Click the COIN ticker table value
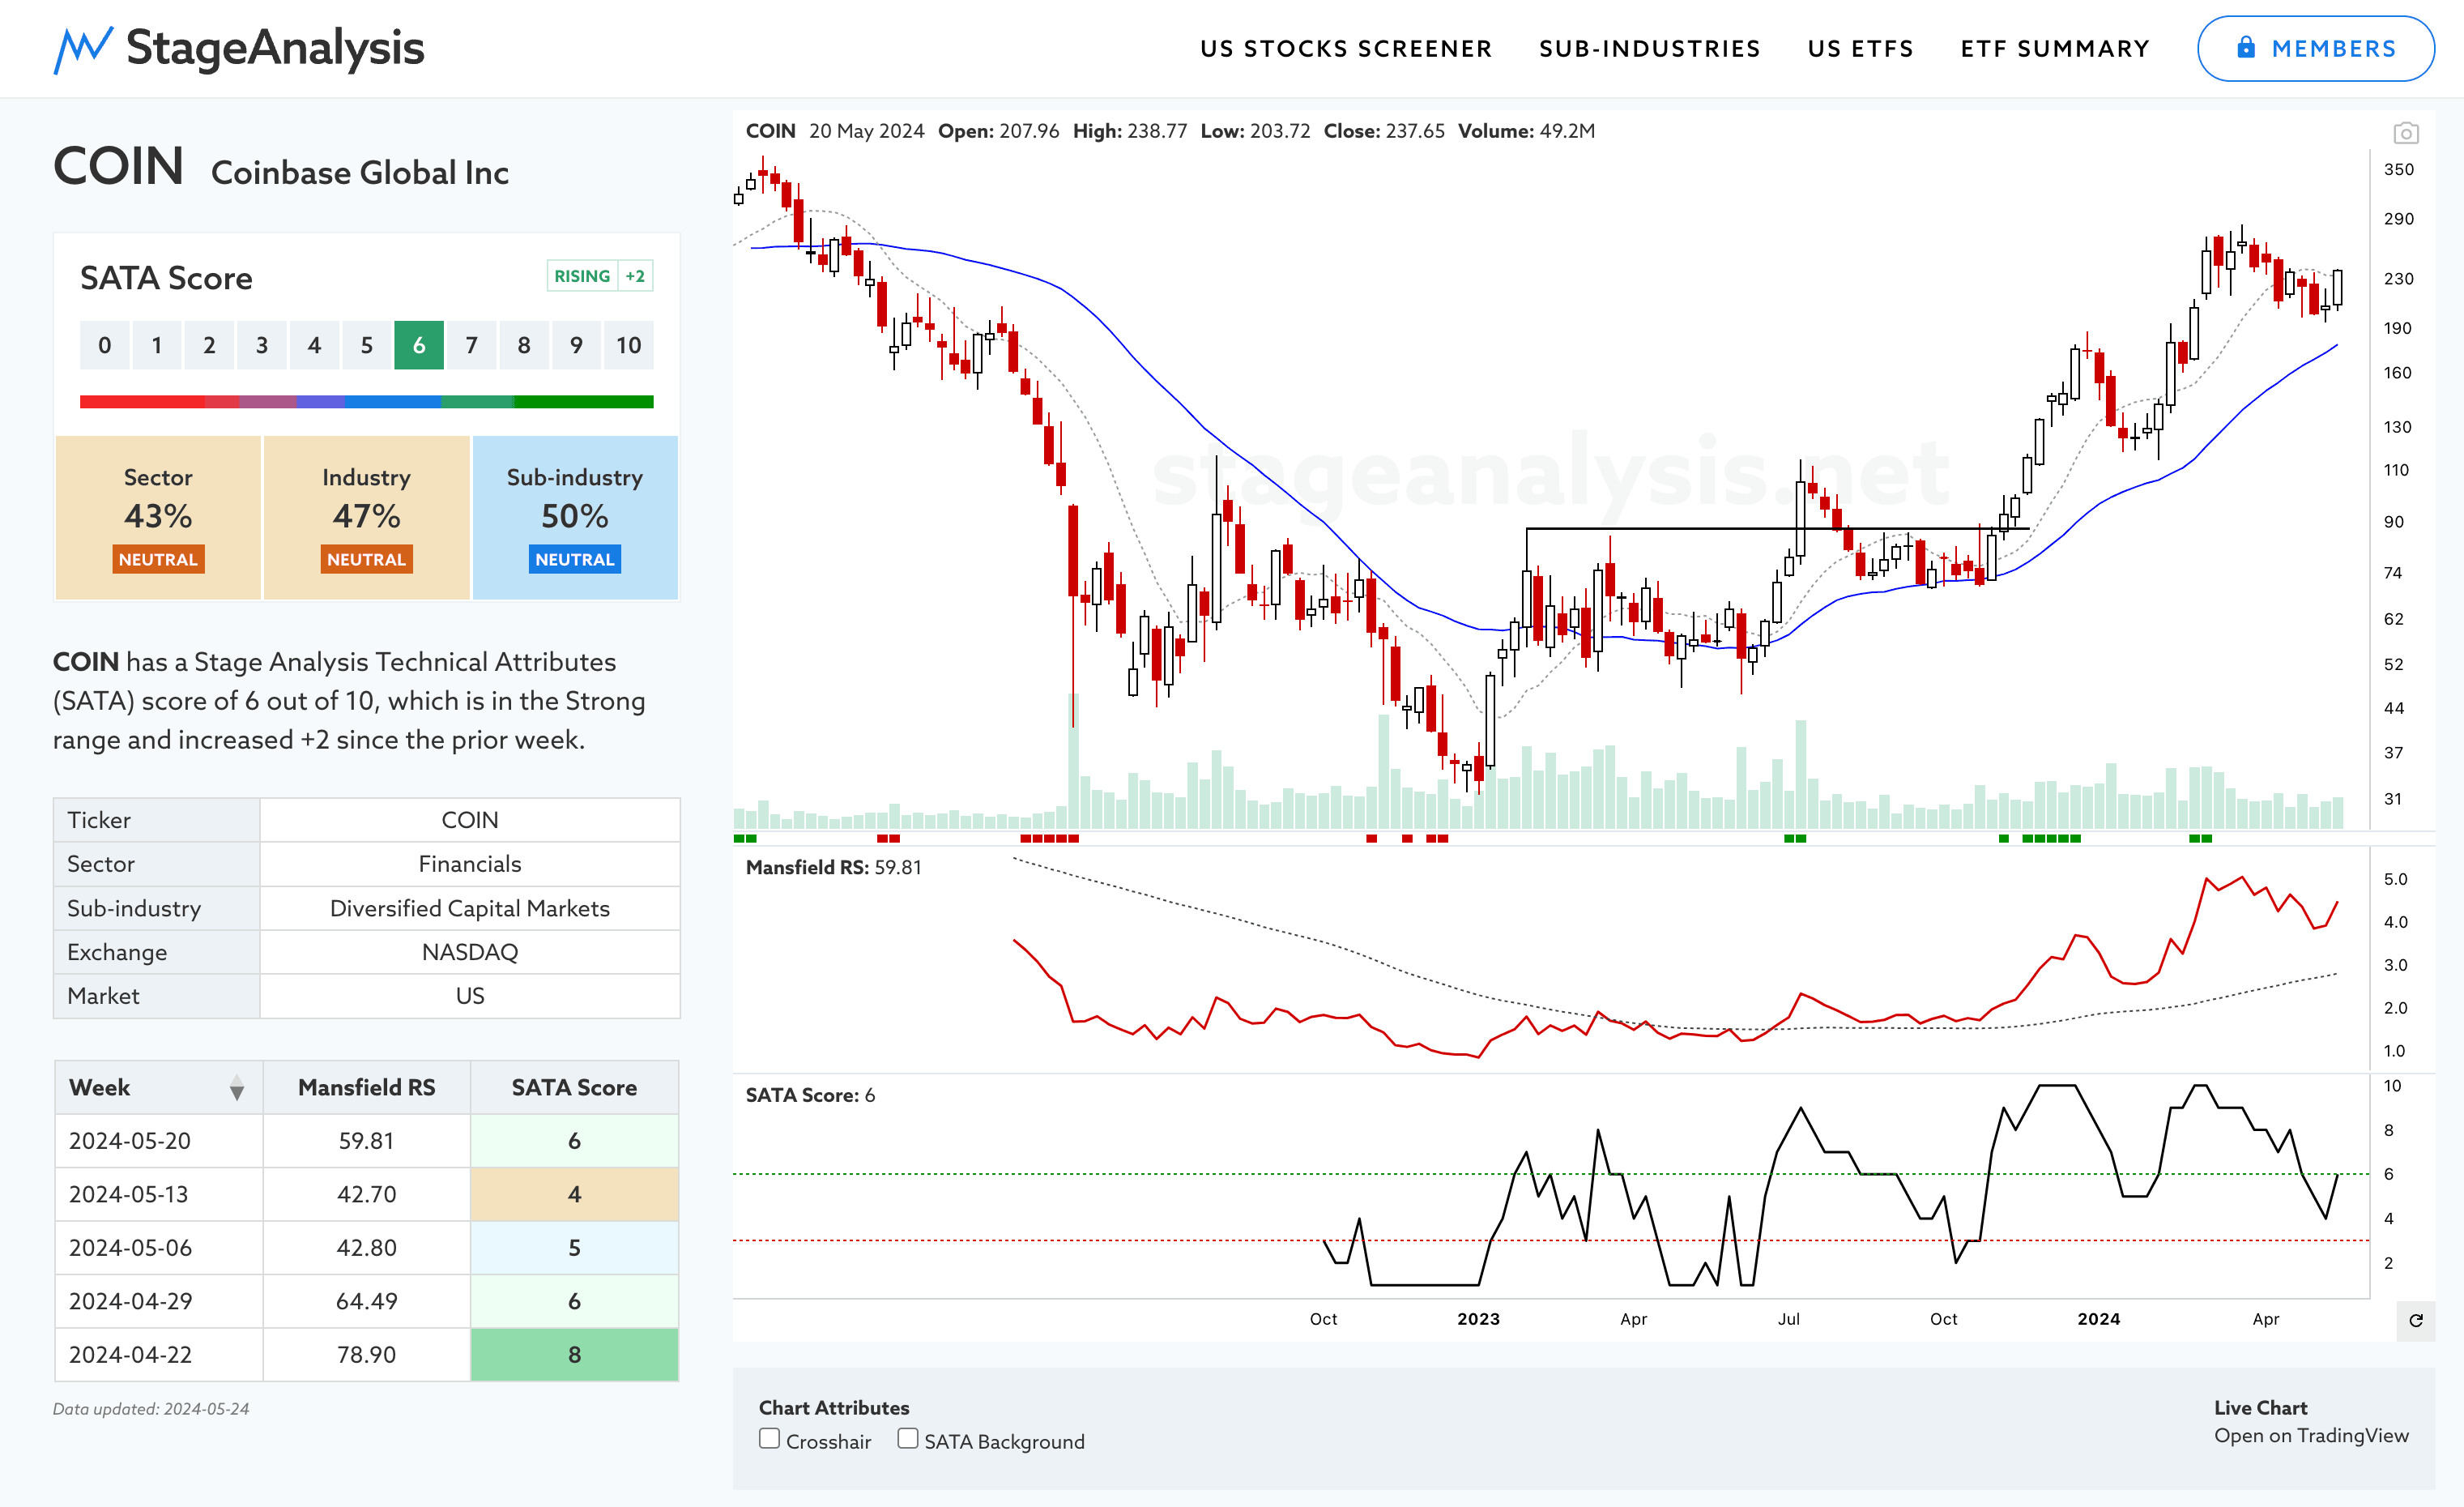The width and height of the screenshot is (2464, 1507). point(469,820)
